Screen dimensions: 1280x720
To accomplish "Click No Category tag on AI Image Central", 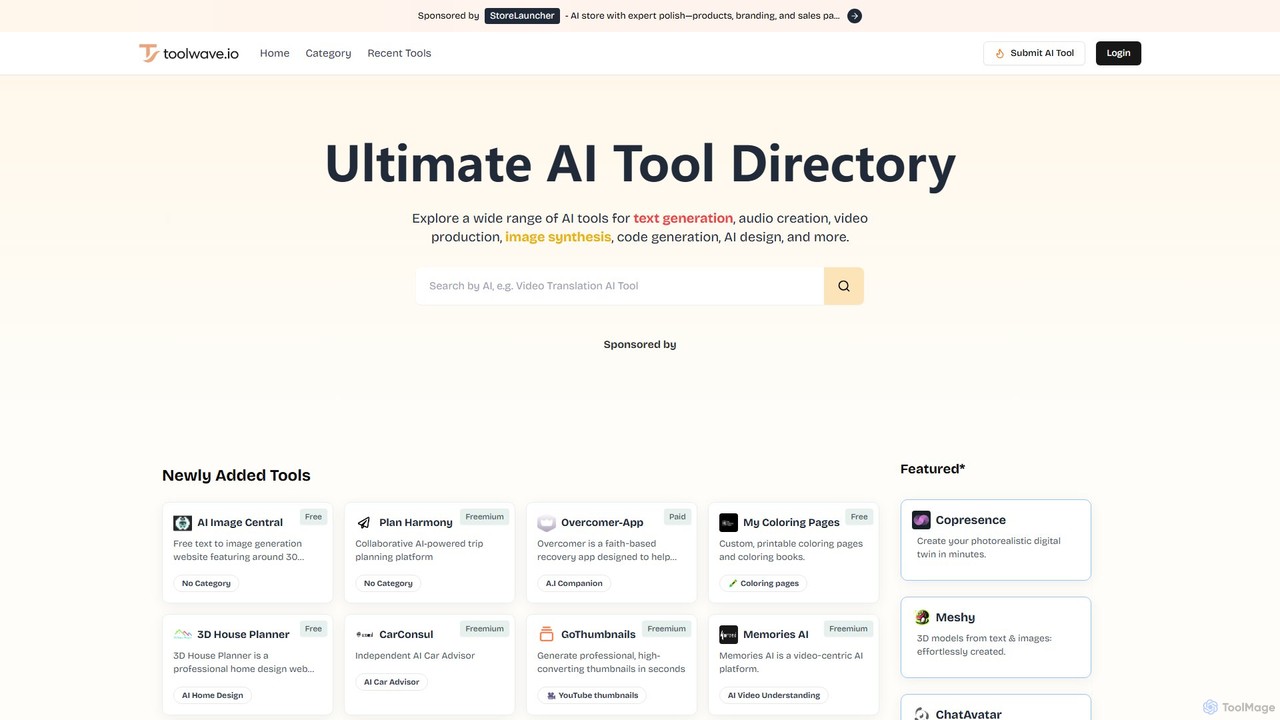I will 206,583.
